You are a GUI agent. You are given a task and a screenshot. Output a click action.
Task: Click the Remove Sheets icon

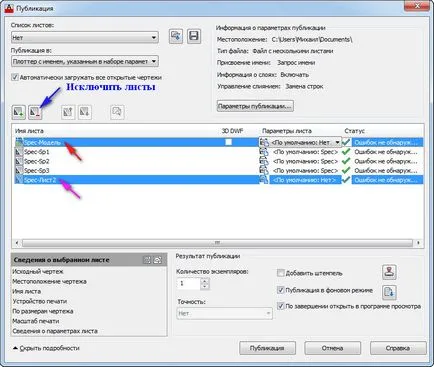35,112
